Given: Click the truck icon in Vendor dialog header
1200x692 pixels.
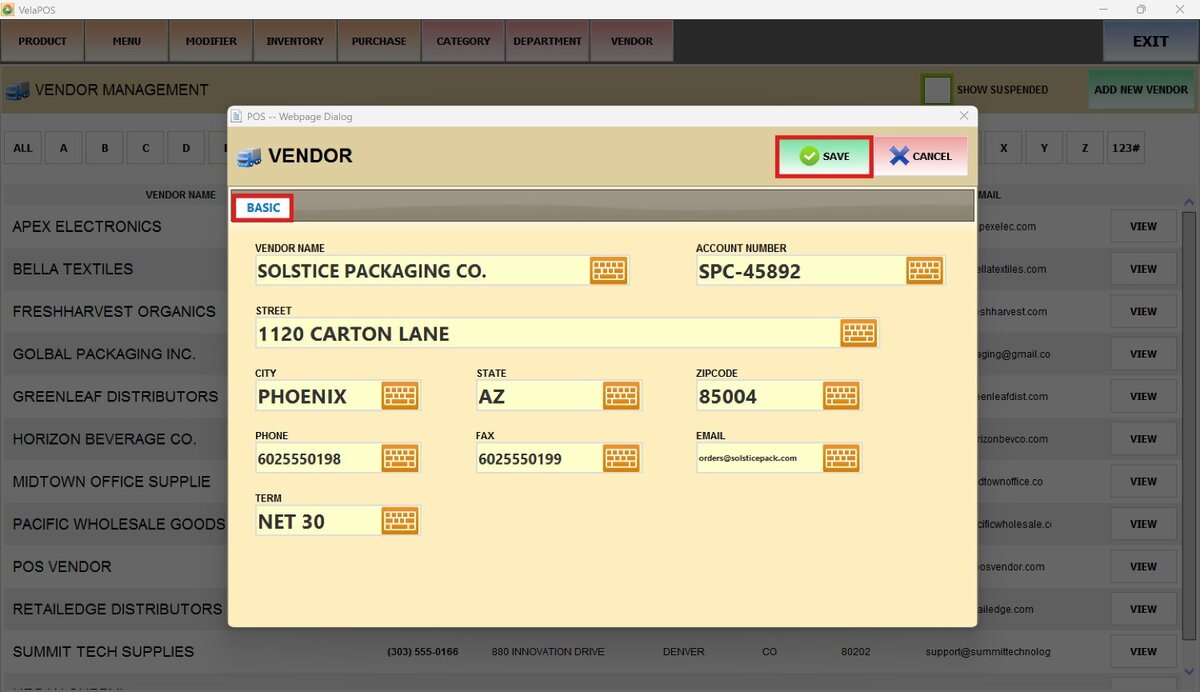Looking at the screenshot, I should pos(249,157).
